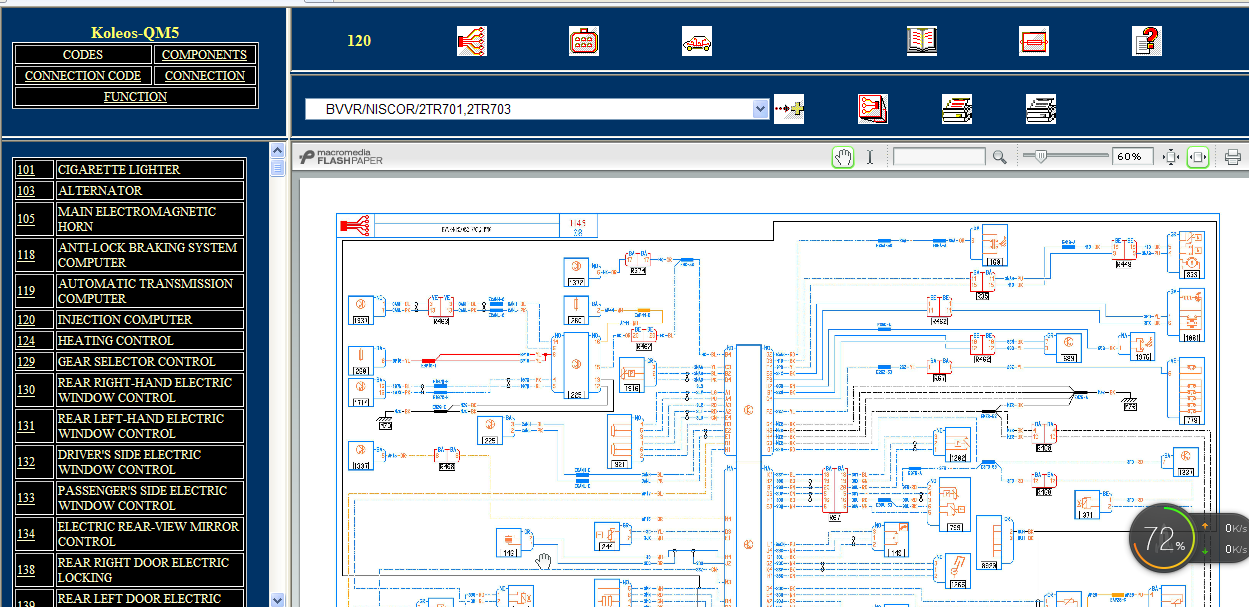Viewport: 1249px width, 607px height.
Task: Click FlashPaper fit page button
Action: point(1171,157)
